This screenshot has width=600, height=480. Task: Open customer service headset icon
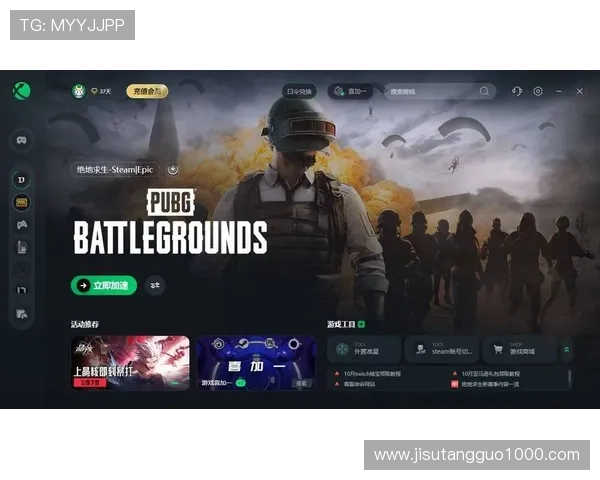tap(517, 91)
